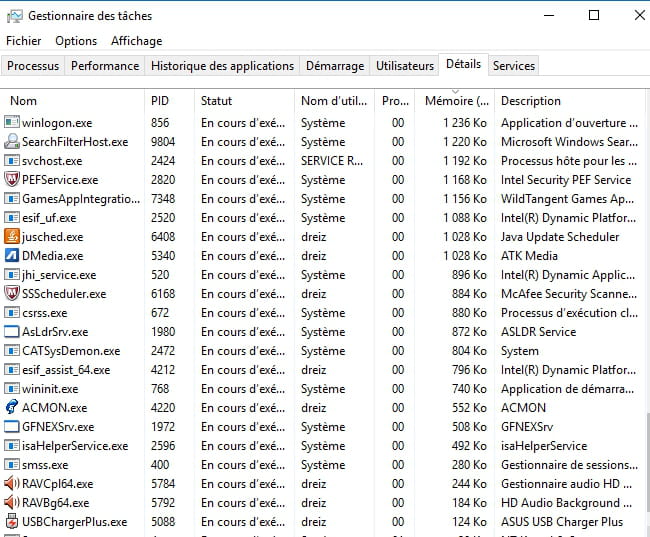Click the vertical scrollbar thumb

pos(648,461)
